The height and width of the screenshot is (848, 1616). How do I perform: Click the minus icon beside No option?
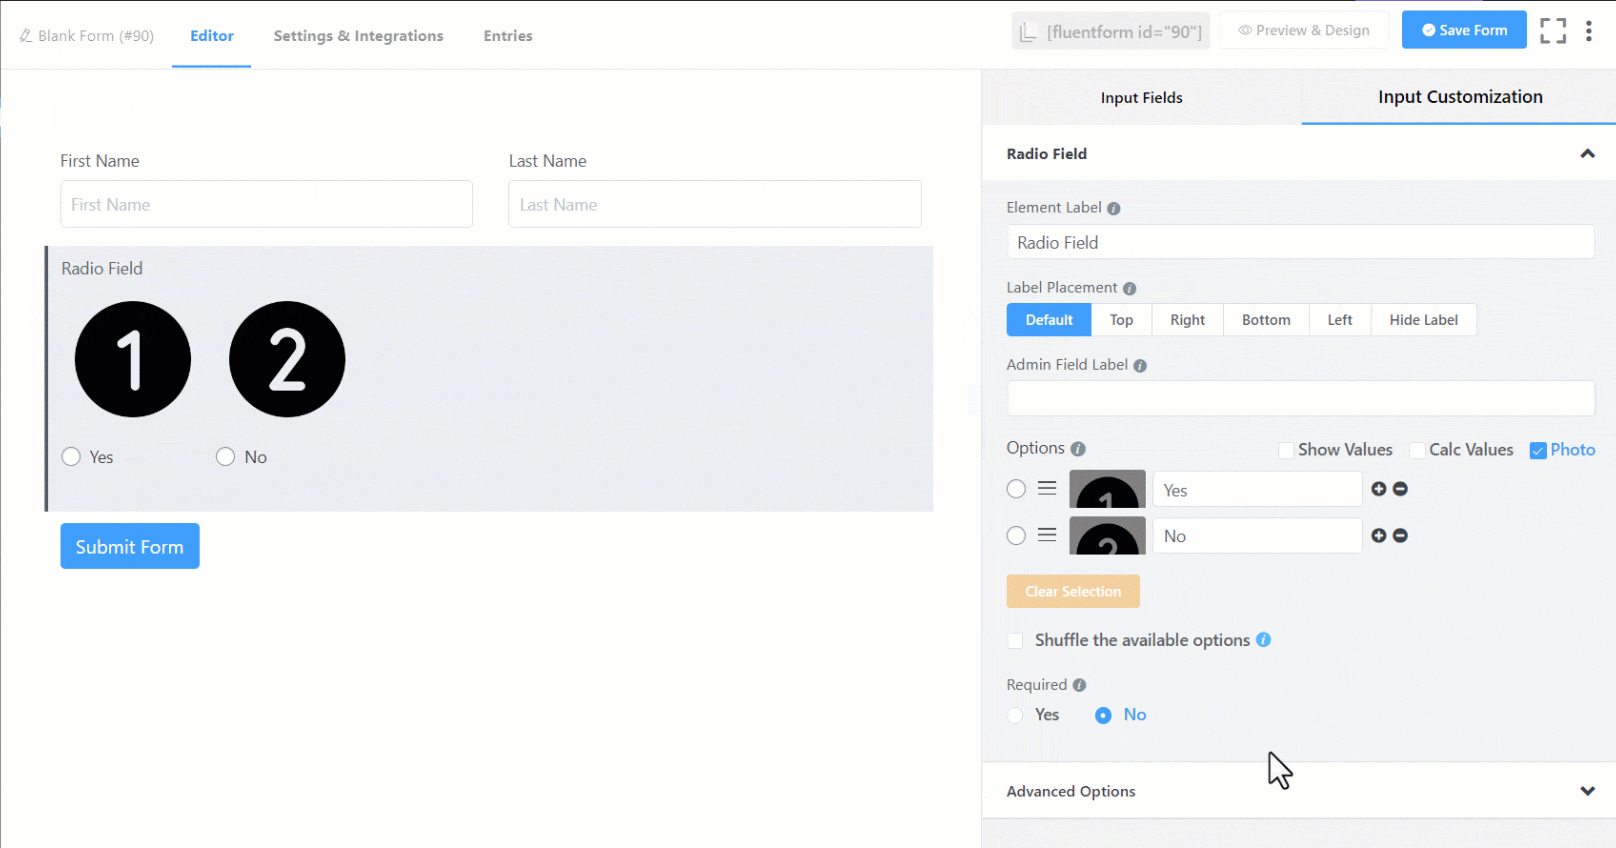(1400, 536)
